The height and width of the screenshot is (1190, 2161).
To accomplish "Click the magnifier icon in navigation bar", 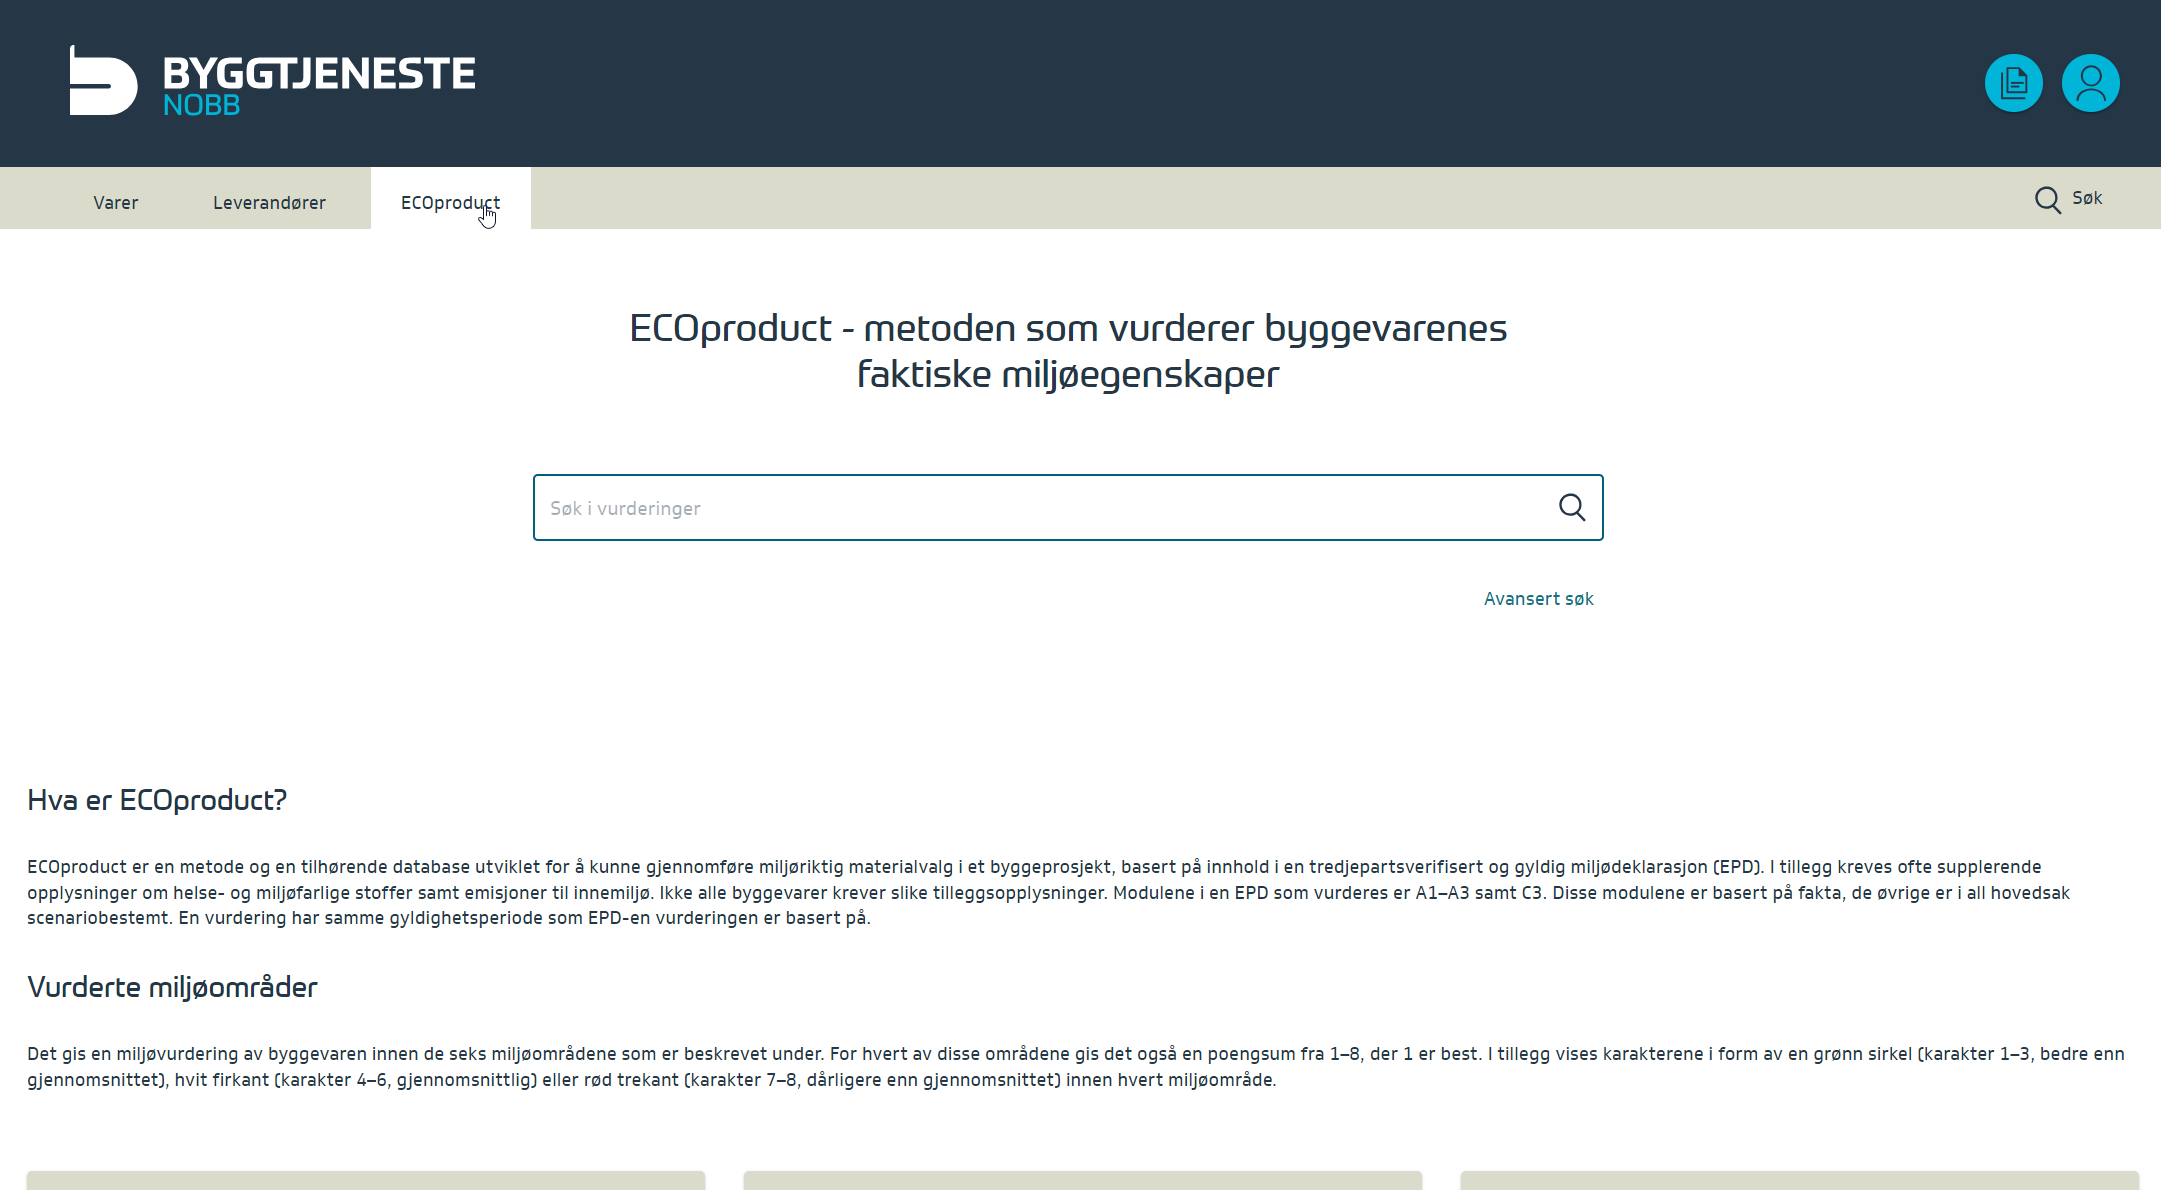I will (2047, 200).
